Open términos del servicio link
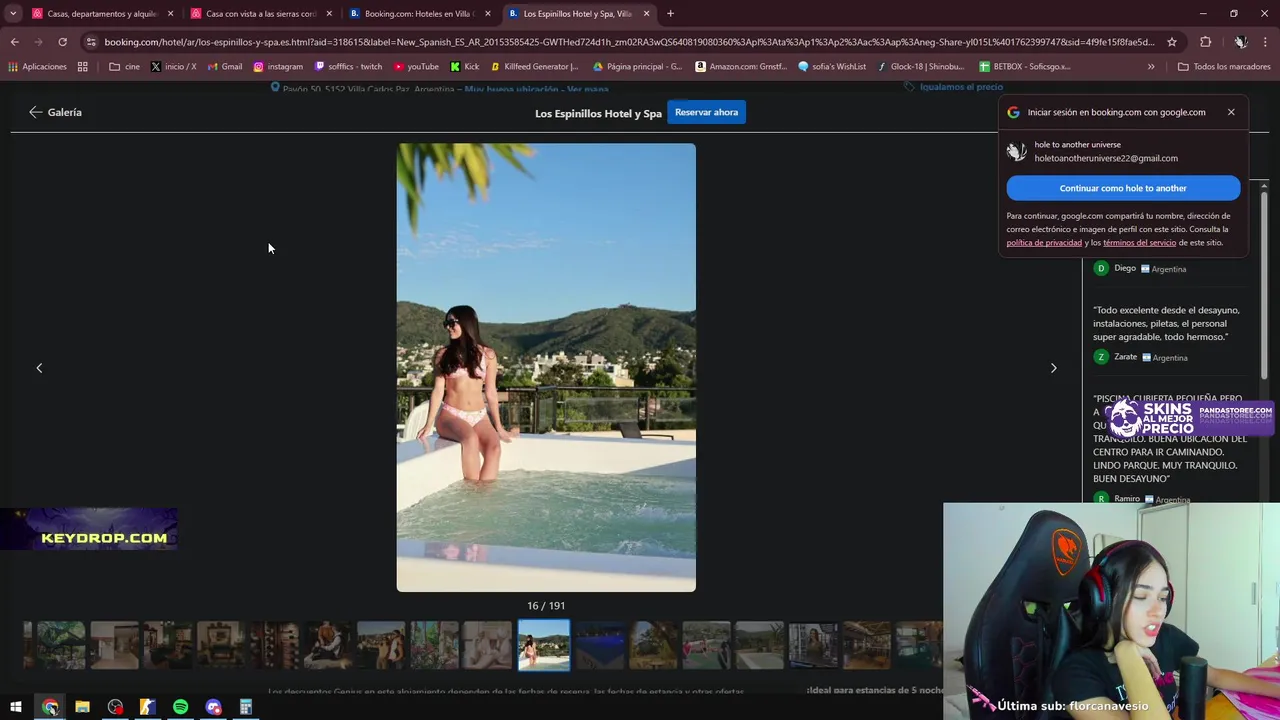 [1139, 243]
